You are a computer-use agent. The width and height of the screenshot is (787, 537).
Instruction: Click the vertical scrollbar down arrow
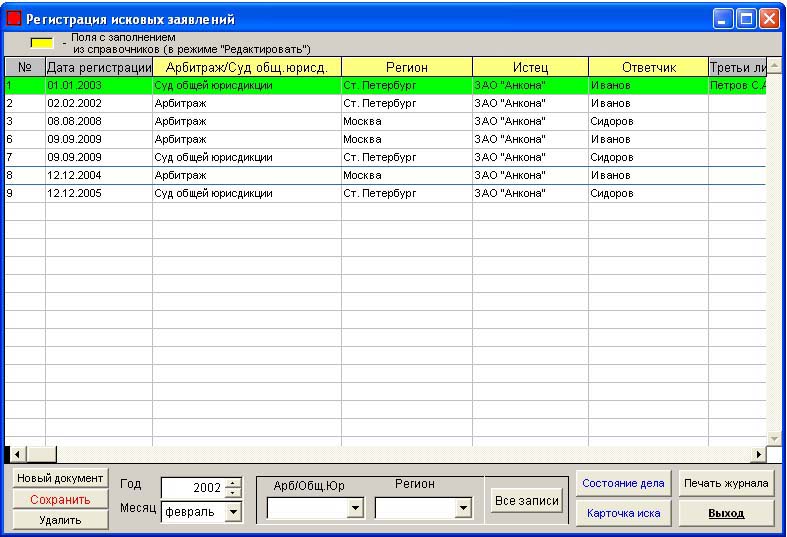coord(774,438)
